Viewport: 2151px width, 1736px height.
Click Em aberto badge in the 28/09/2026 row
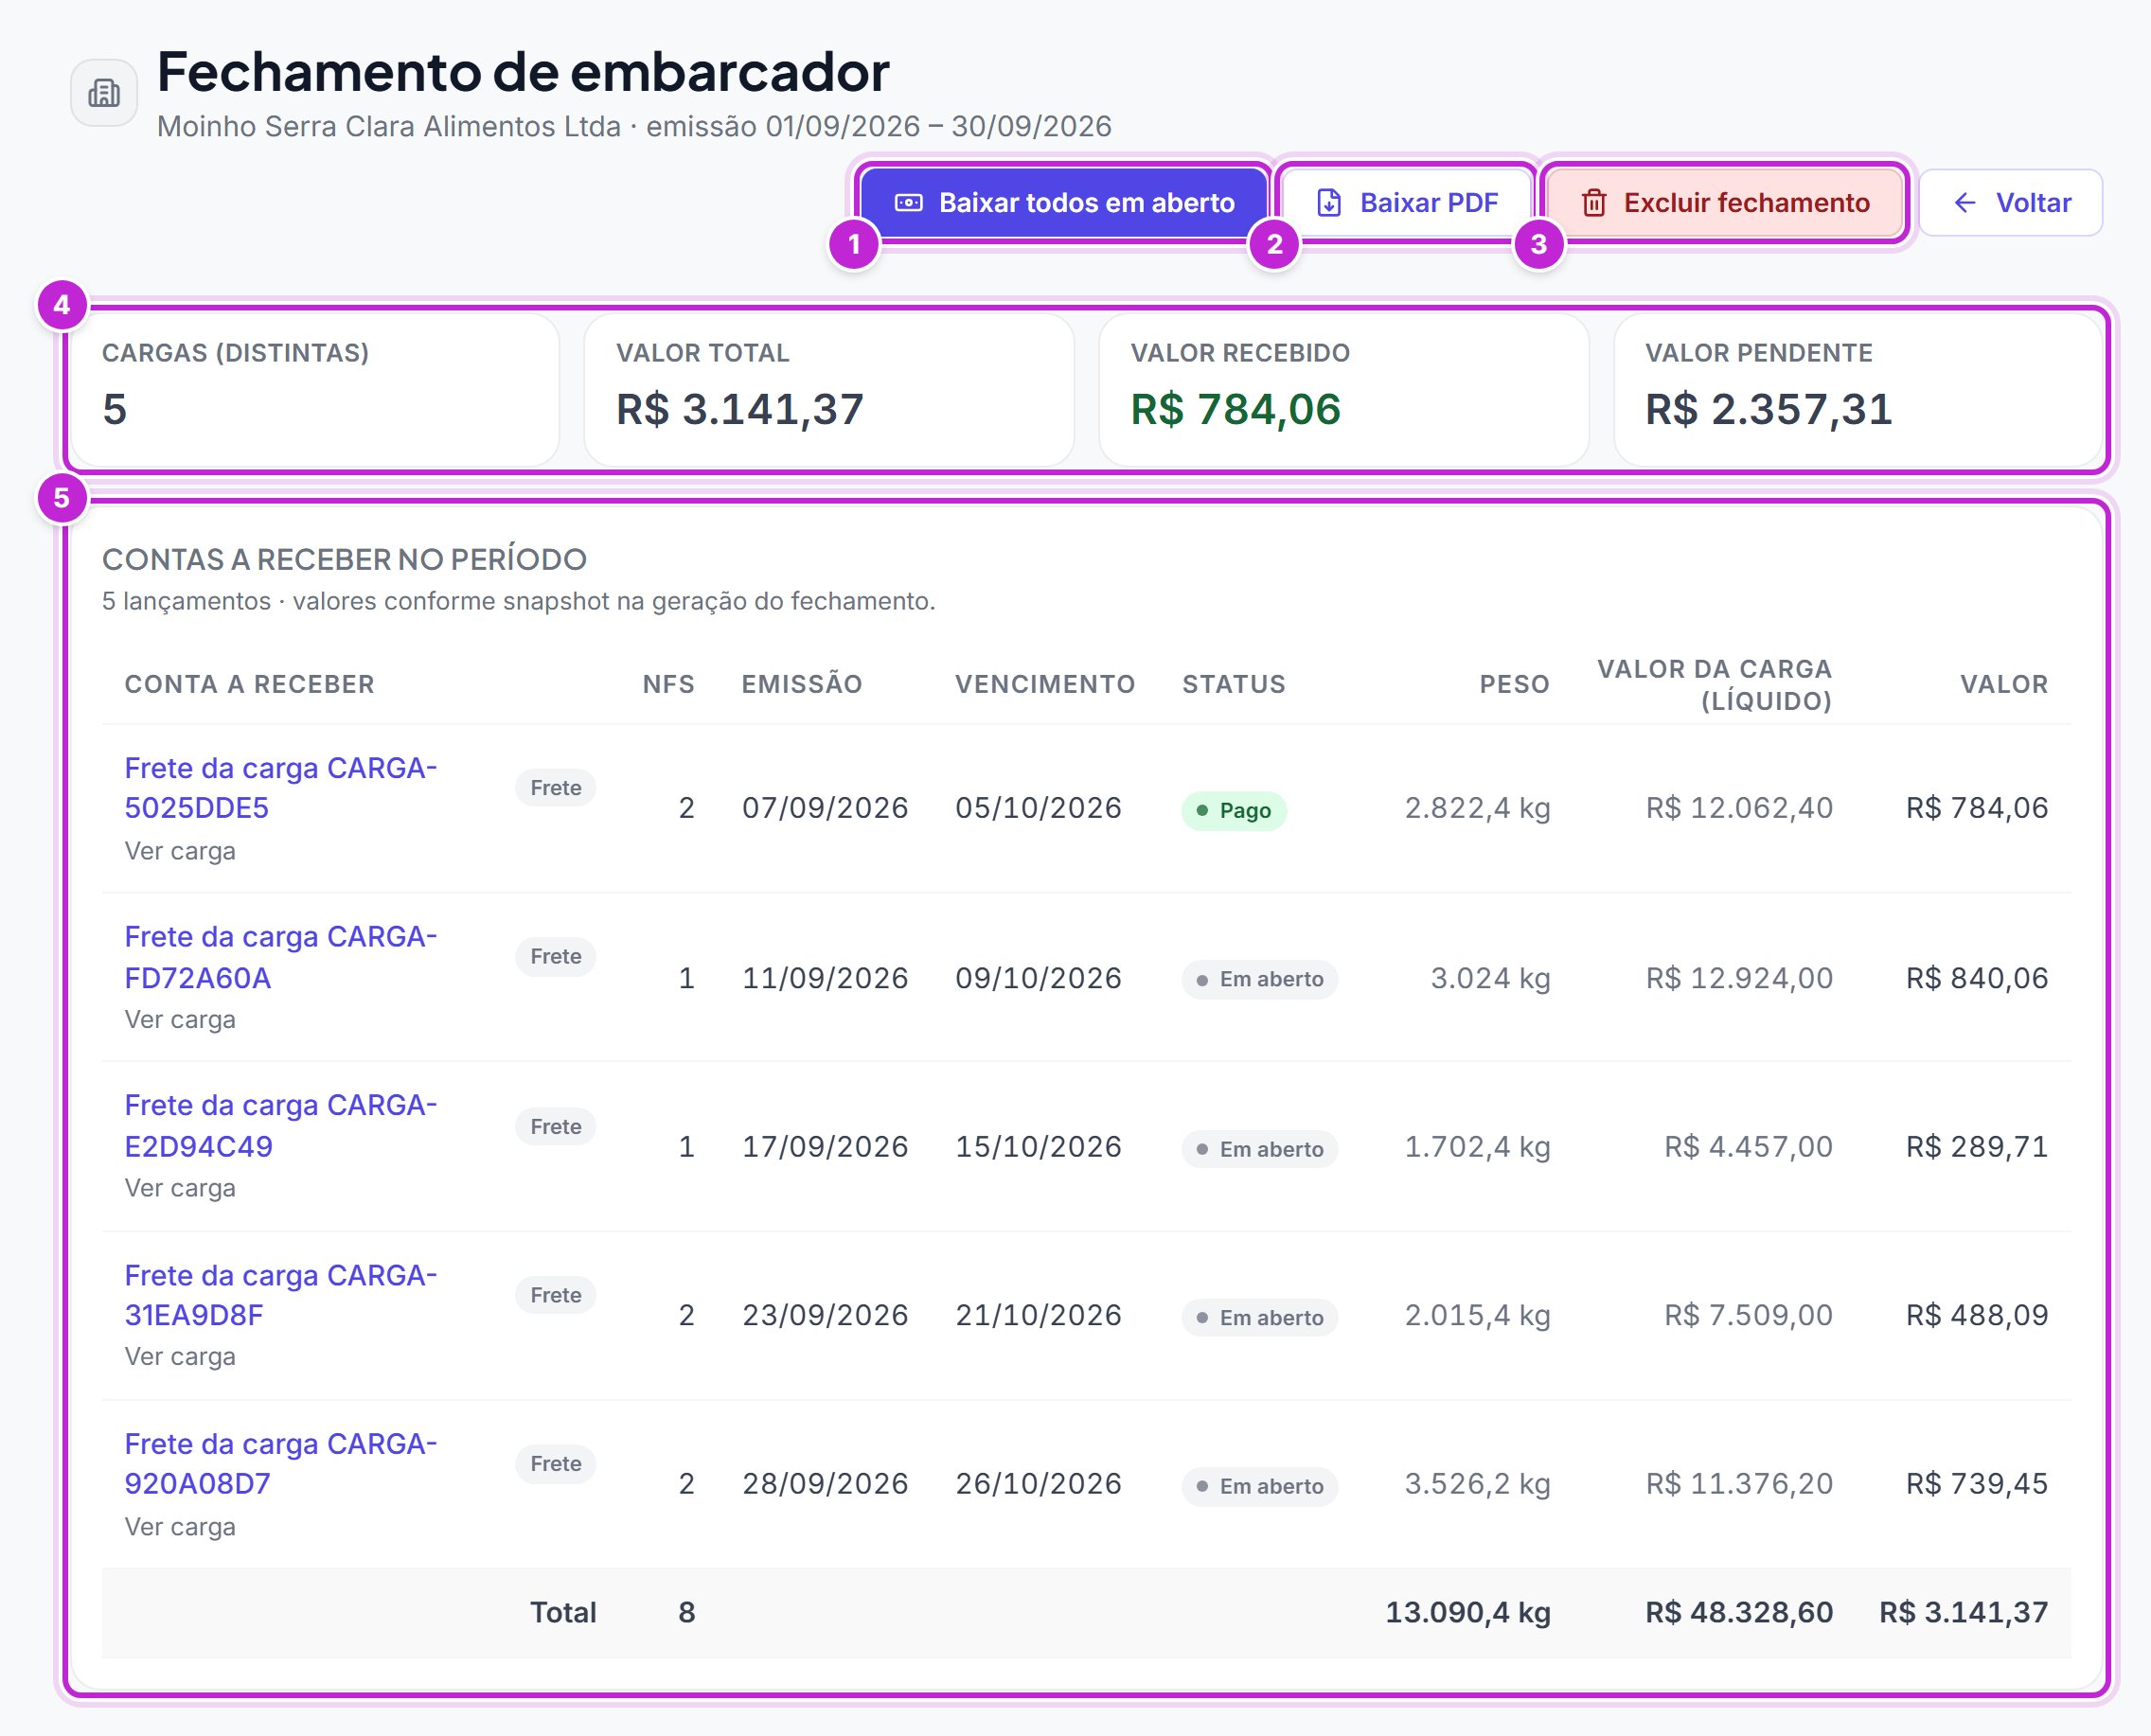(x=1260, y=1486)
